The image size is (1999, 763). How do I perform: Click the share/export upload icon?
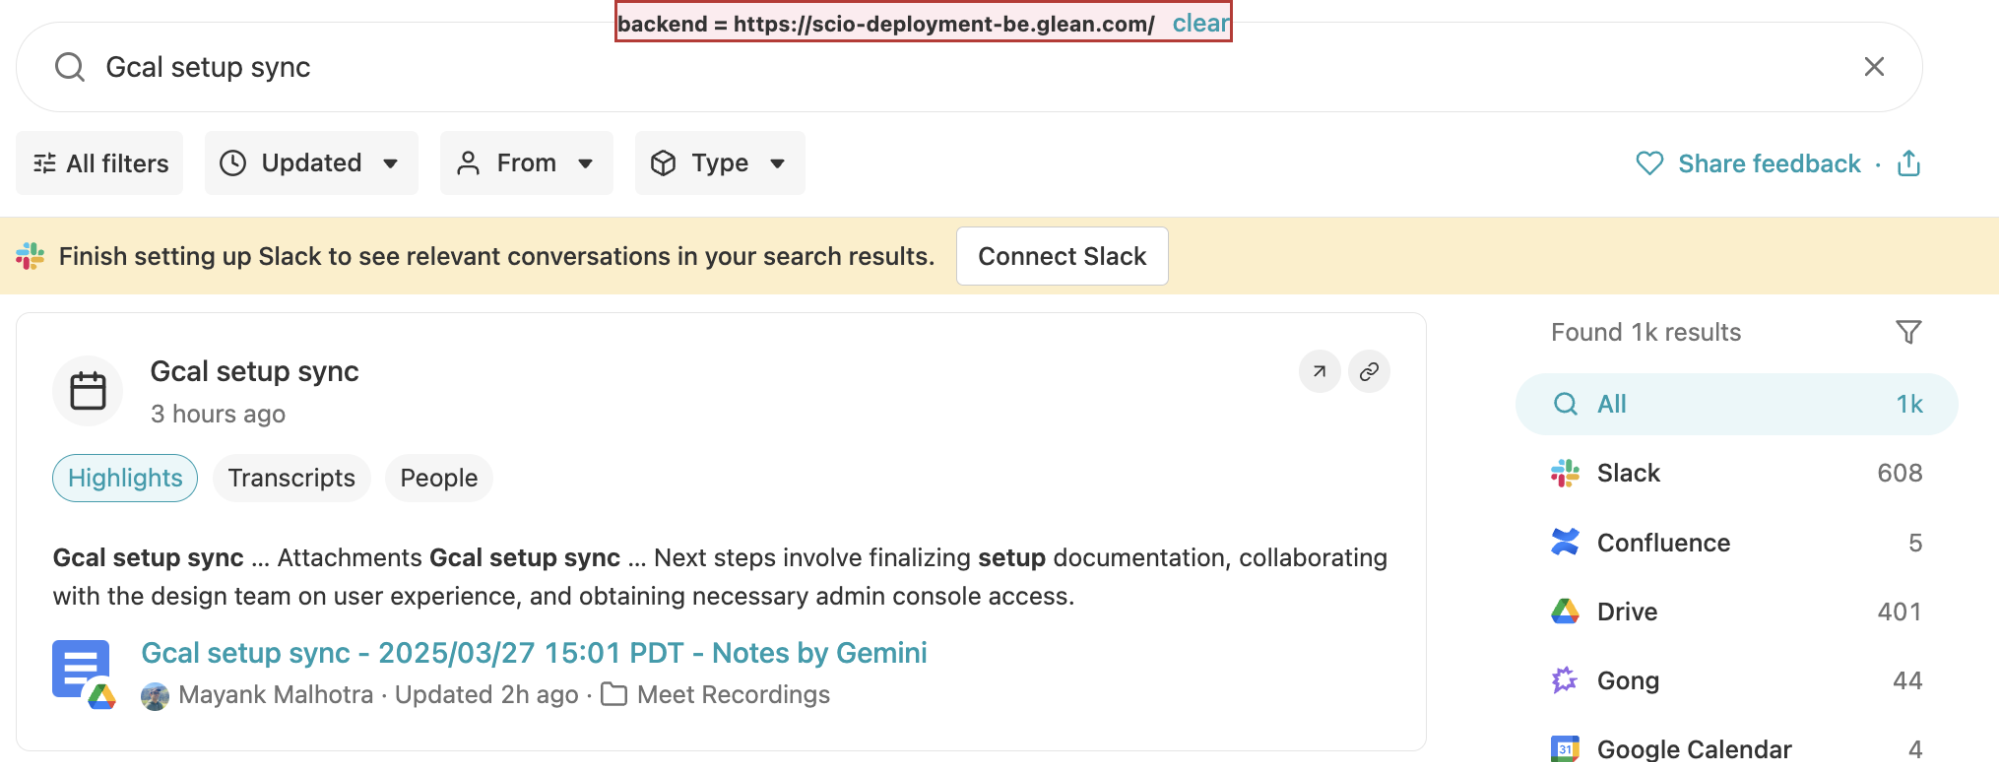point(1908,163)
